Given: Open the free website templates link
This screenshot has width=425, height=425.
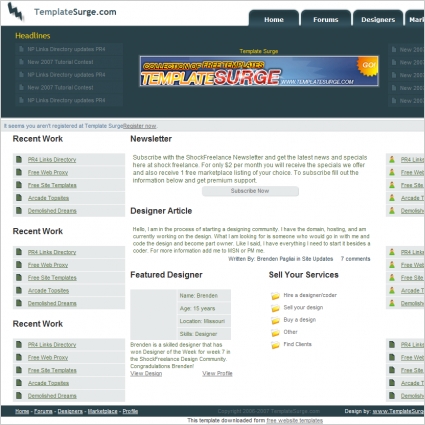Looking at the screenshot, I should tap(295, 421).
